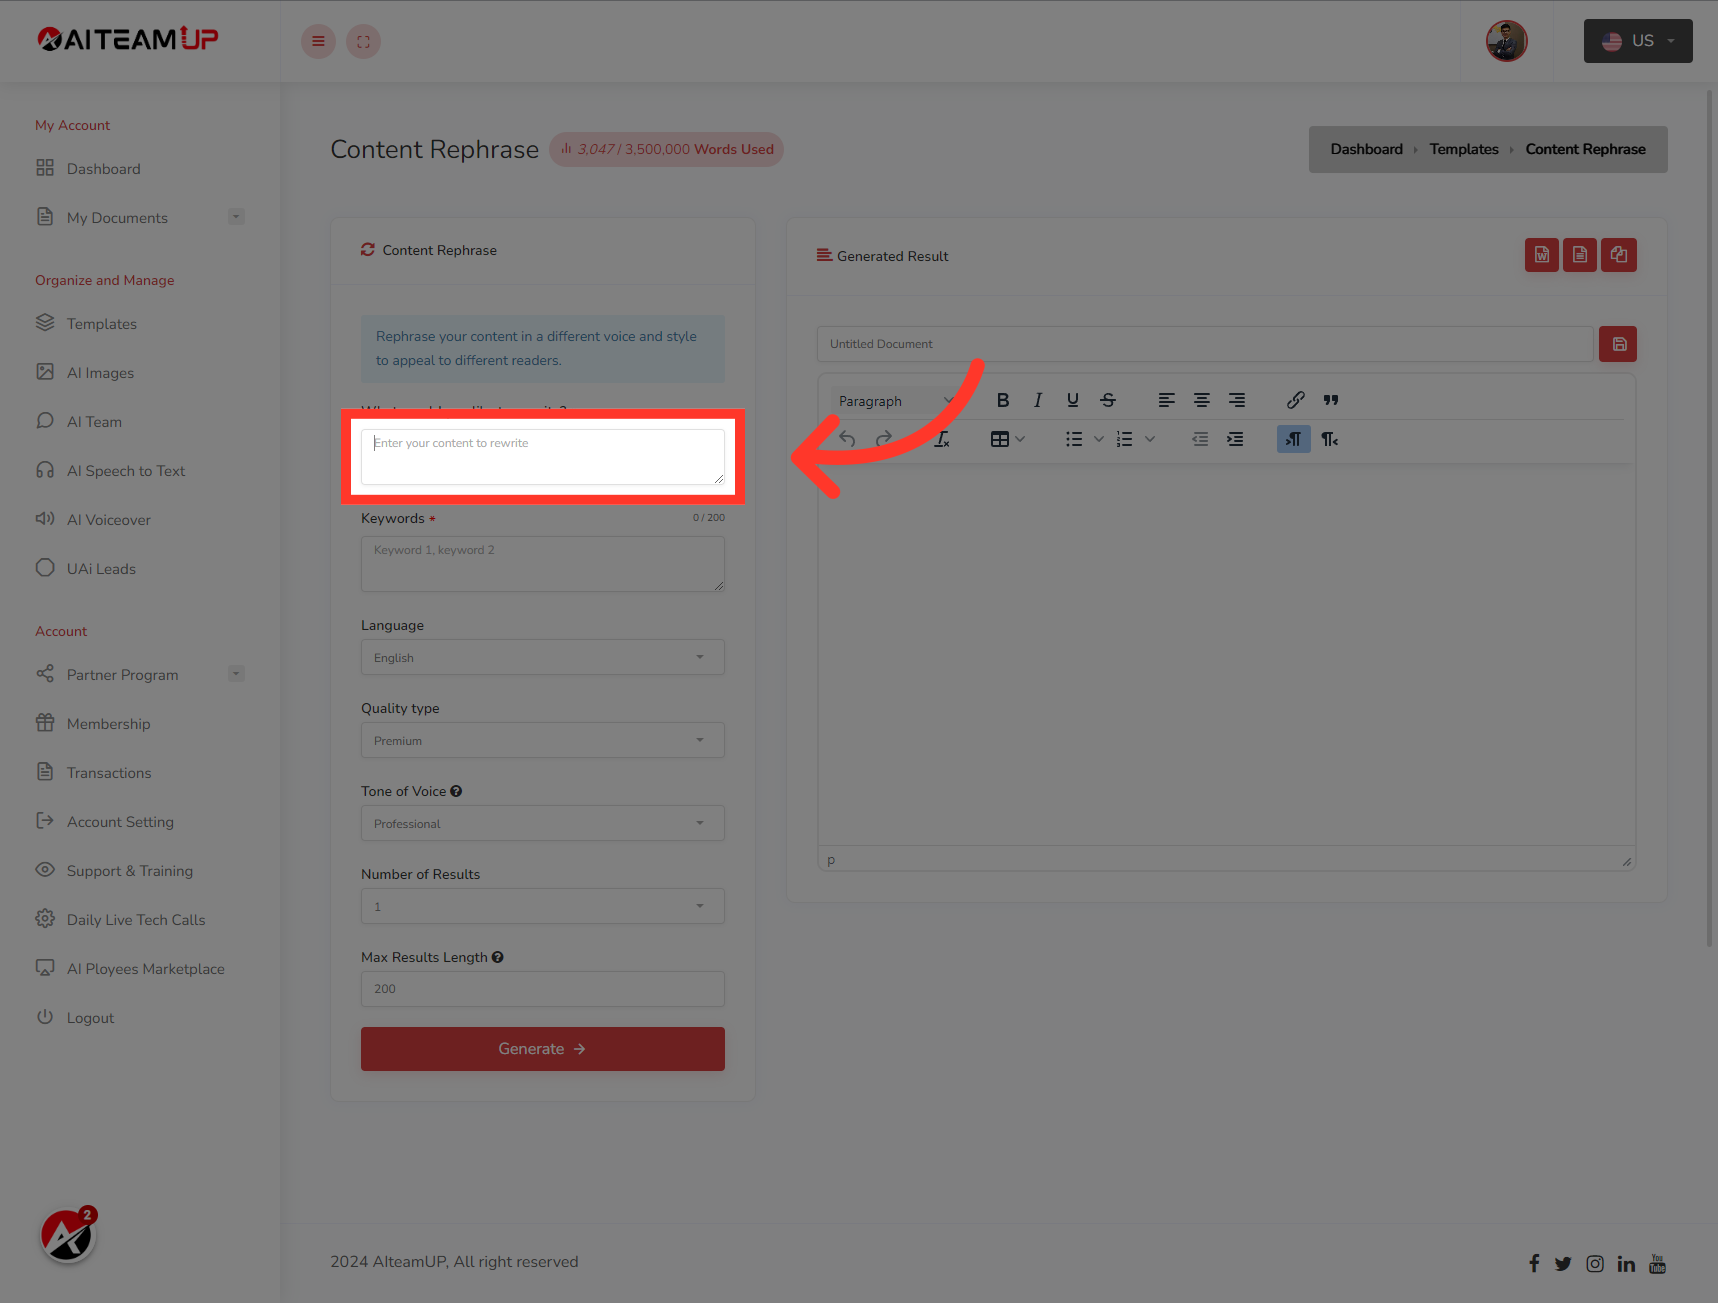Open Templates from the breadcrumb
This screenshot has height=1303, width=1718.
[x=1463, y=148]
